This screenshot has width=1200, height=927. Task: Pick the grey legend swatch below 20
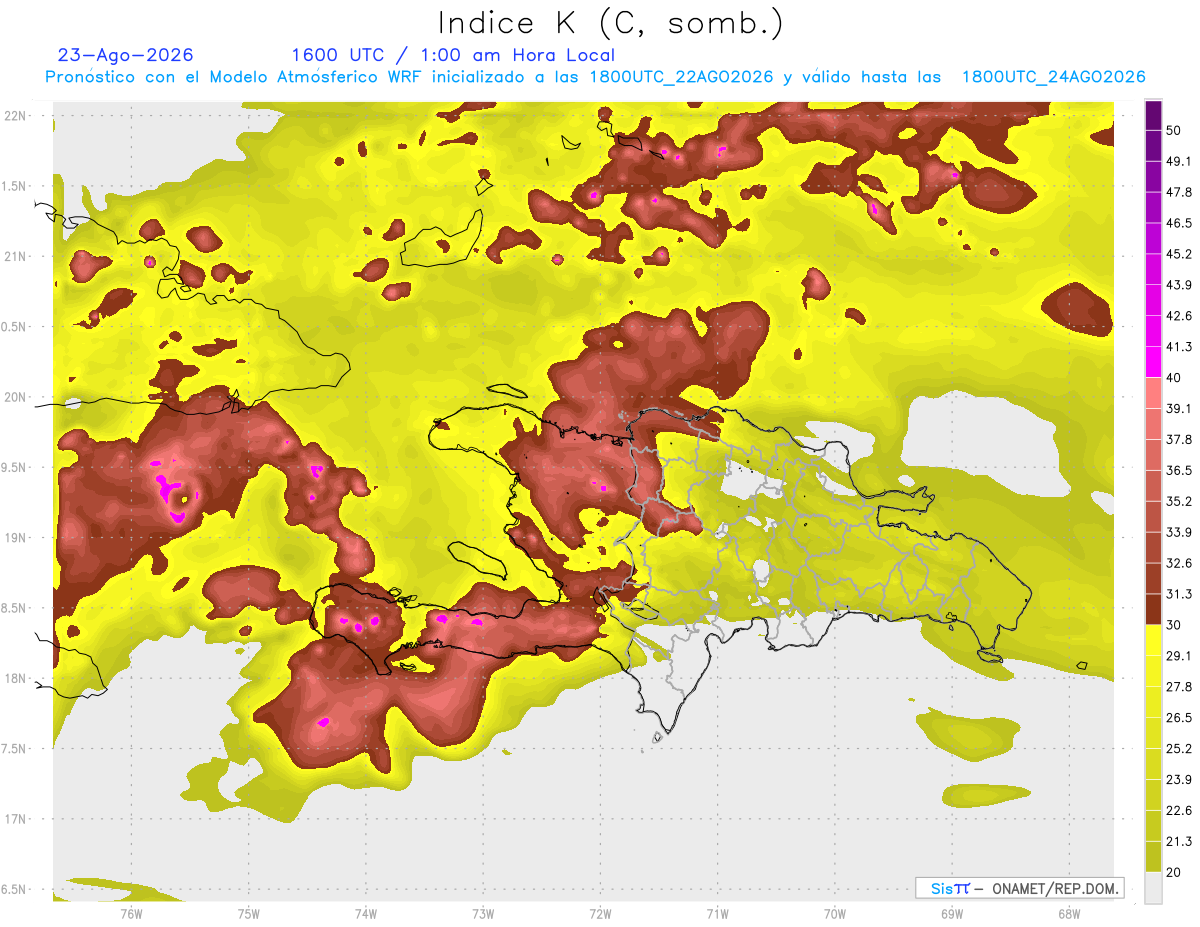[x=1153, y=888]
